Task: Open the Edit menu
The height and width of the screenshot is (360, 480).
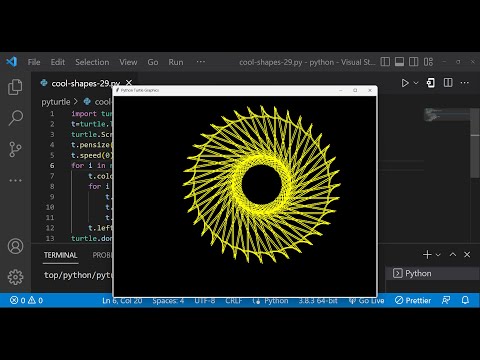Action: (x=58, y=62)
